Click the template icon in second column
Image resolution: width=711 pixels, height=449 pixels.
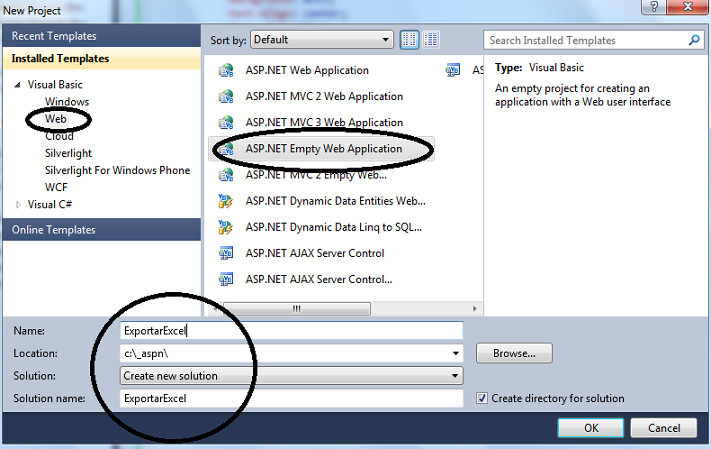point(453,70)
